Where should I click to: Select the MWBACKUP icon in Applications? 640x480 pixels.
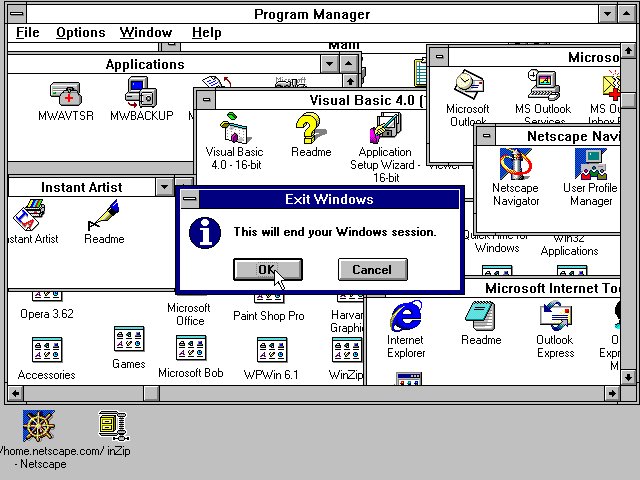[141, 92]
